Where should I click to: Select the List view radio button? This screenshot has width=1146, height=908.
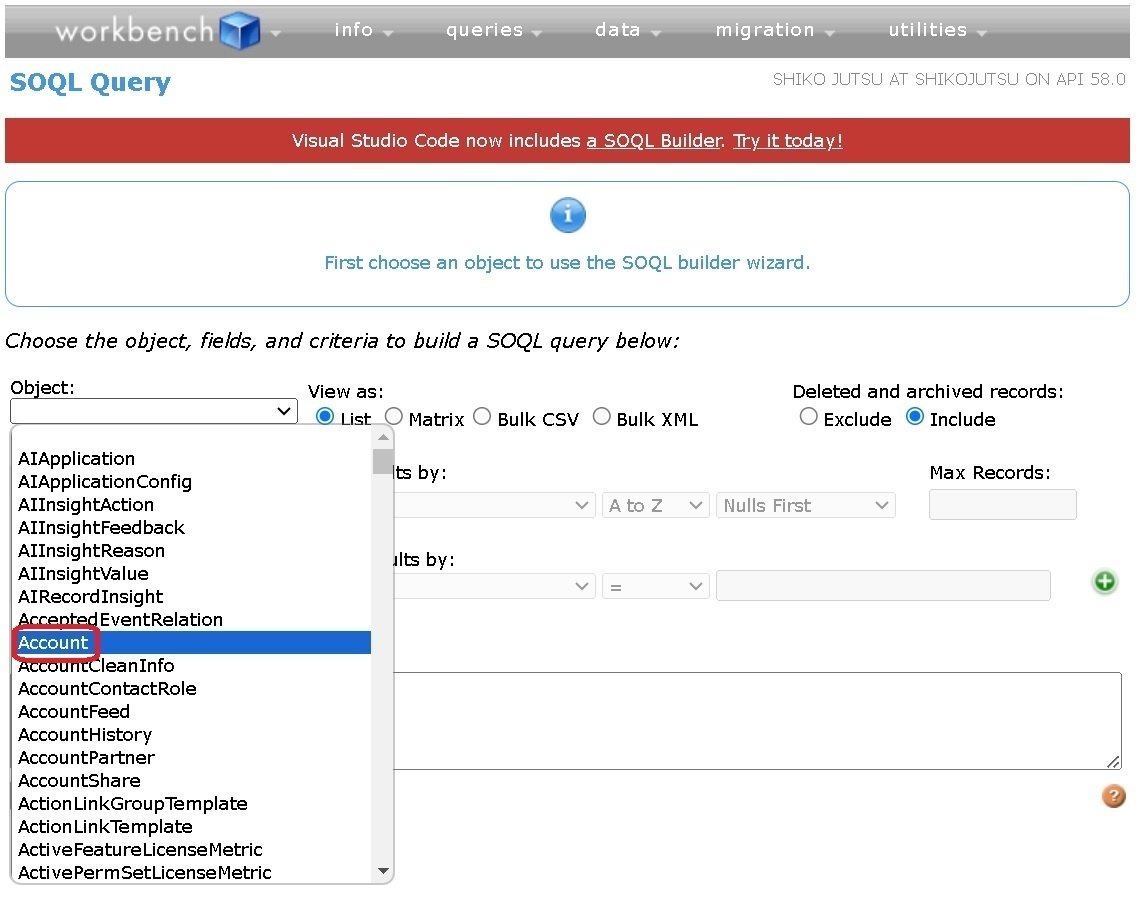pyautogui.click(x=325, y=417)
